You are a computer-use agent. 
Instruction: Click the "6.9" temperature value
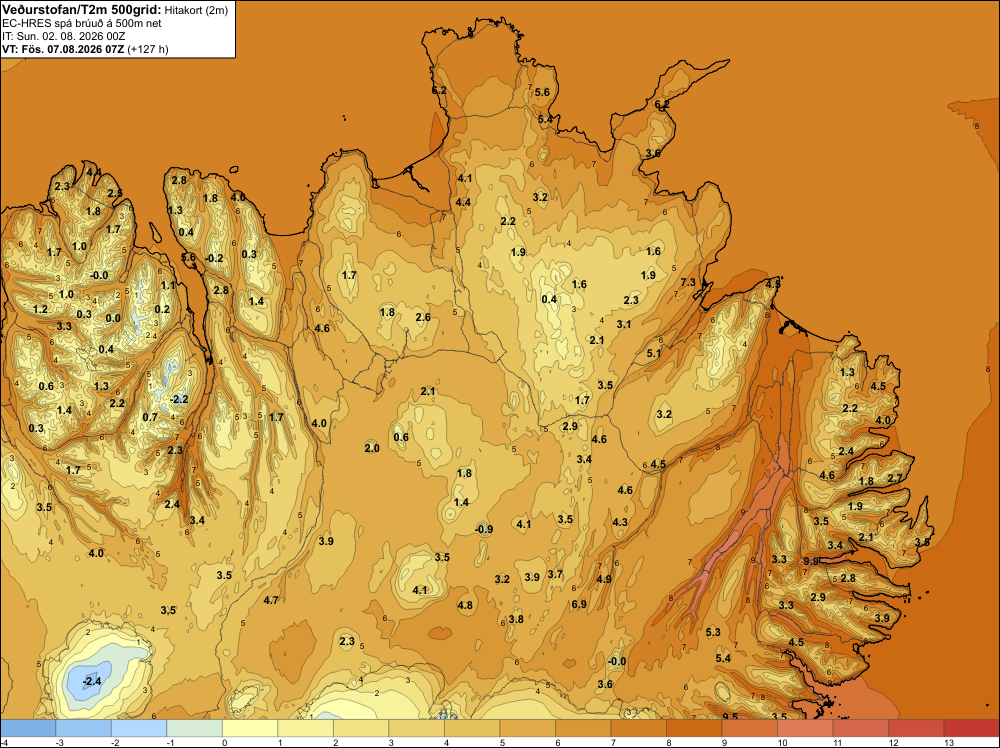579,604
